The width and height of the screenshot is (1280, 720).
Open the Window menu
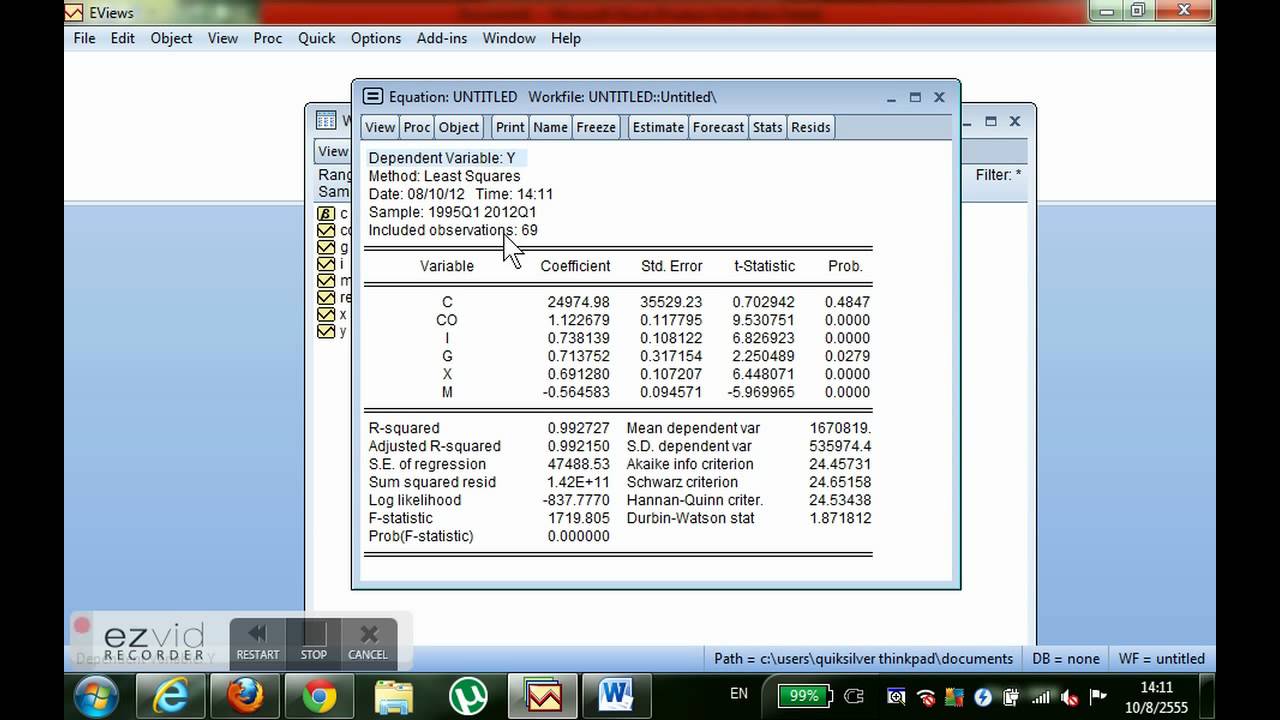click(x=509, y=38)
